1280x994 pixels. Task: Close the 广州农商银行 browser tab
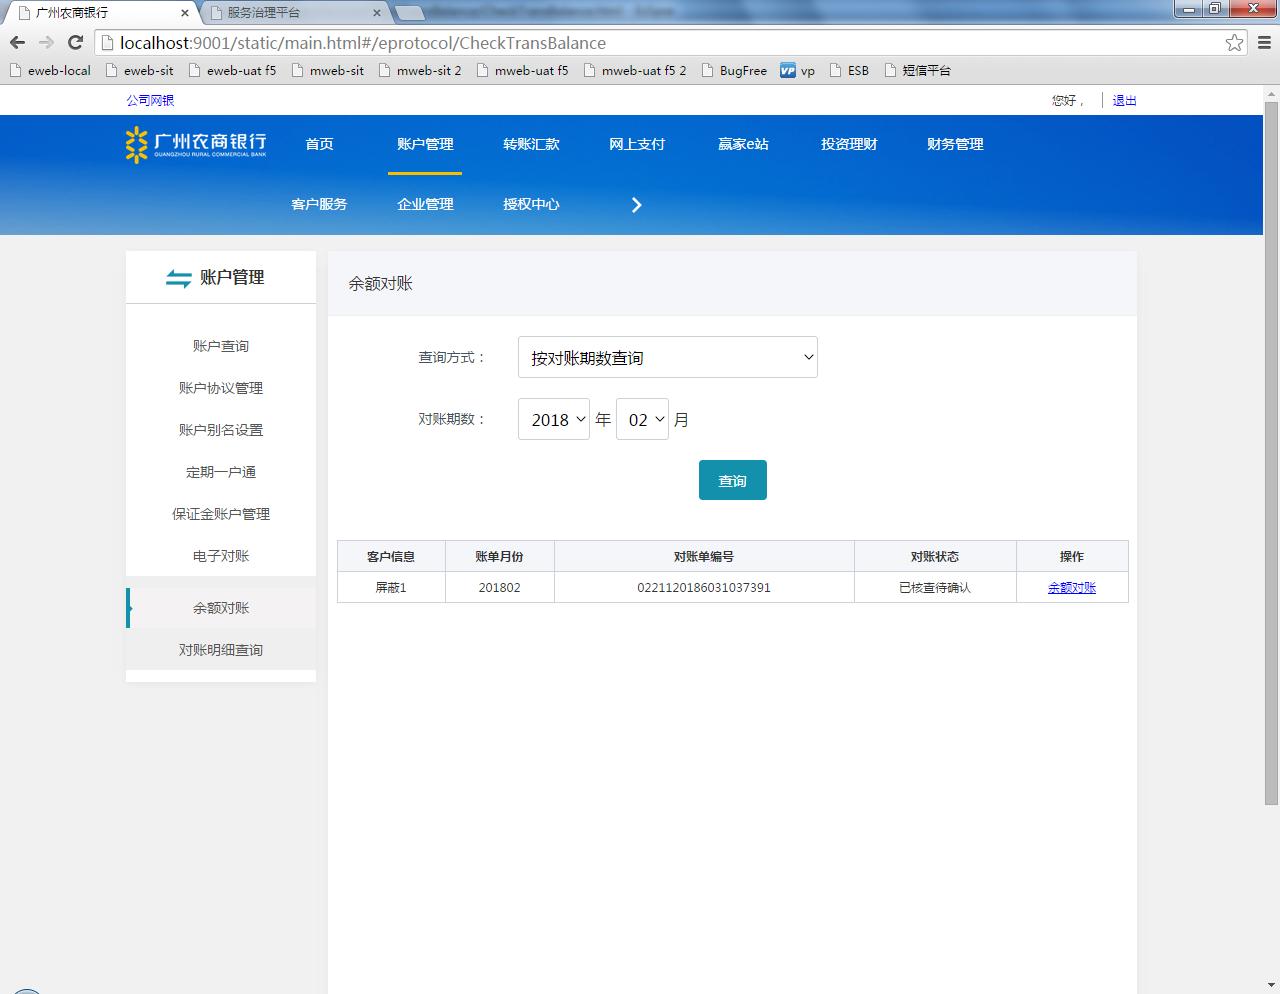point(185,13)
